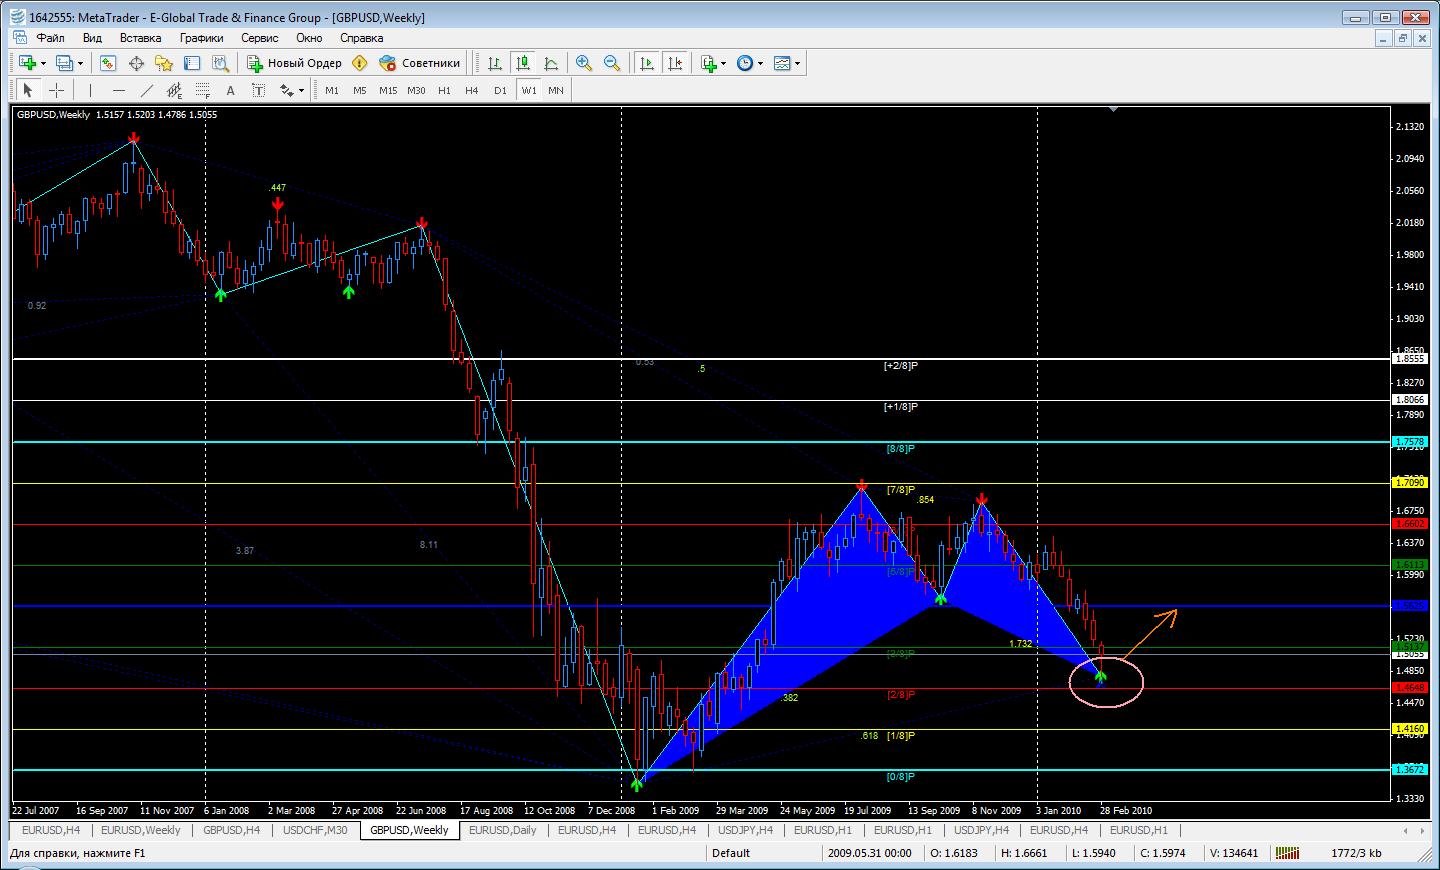
Task: Select the Cursor arrow tool
Action: click(x=28, y=90)
